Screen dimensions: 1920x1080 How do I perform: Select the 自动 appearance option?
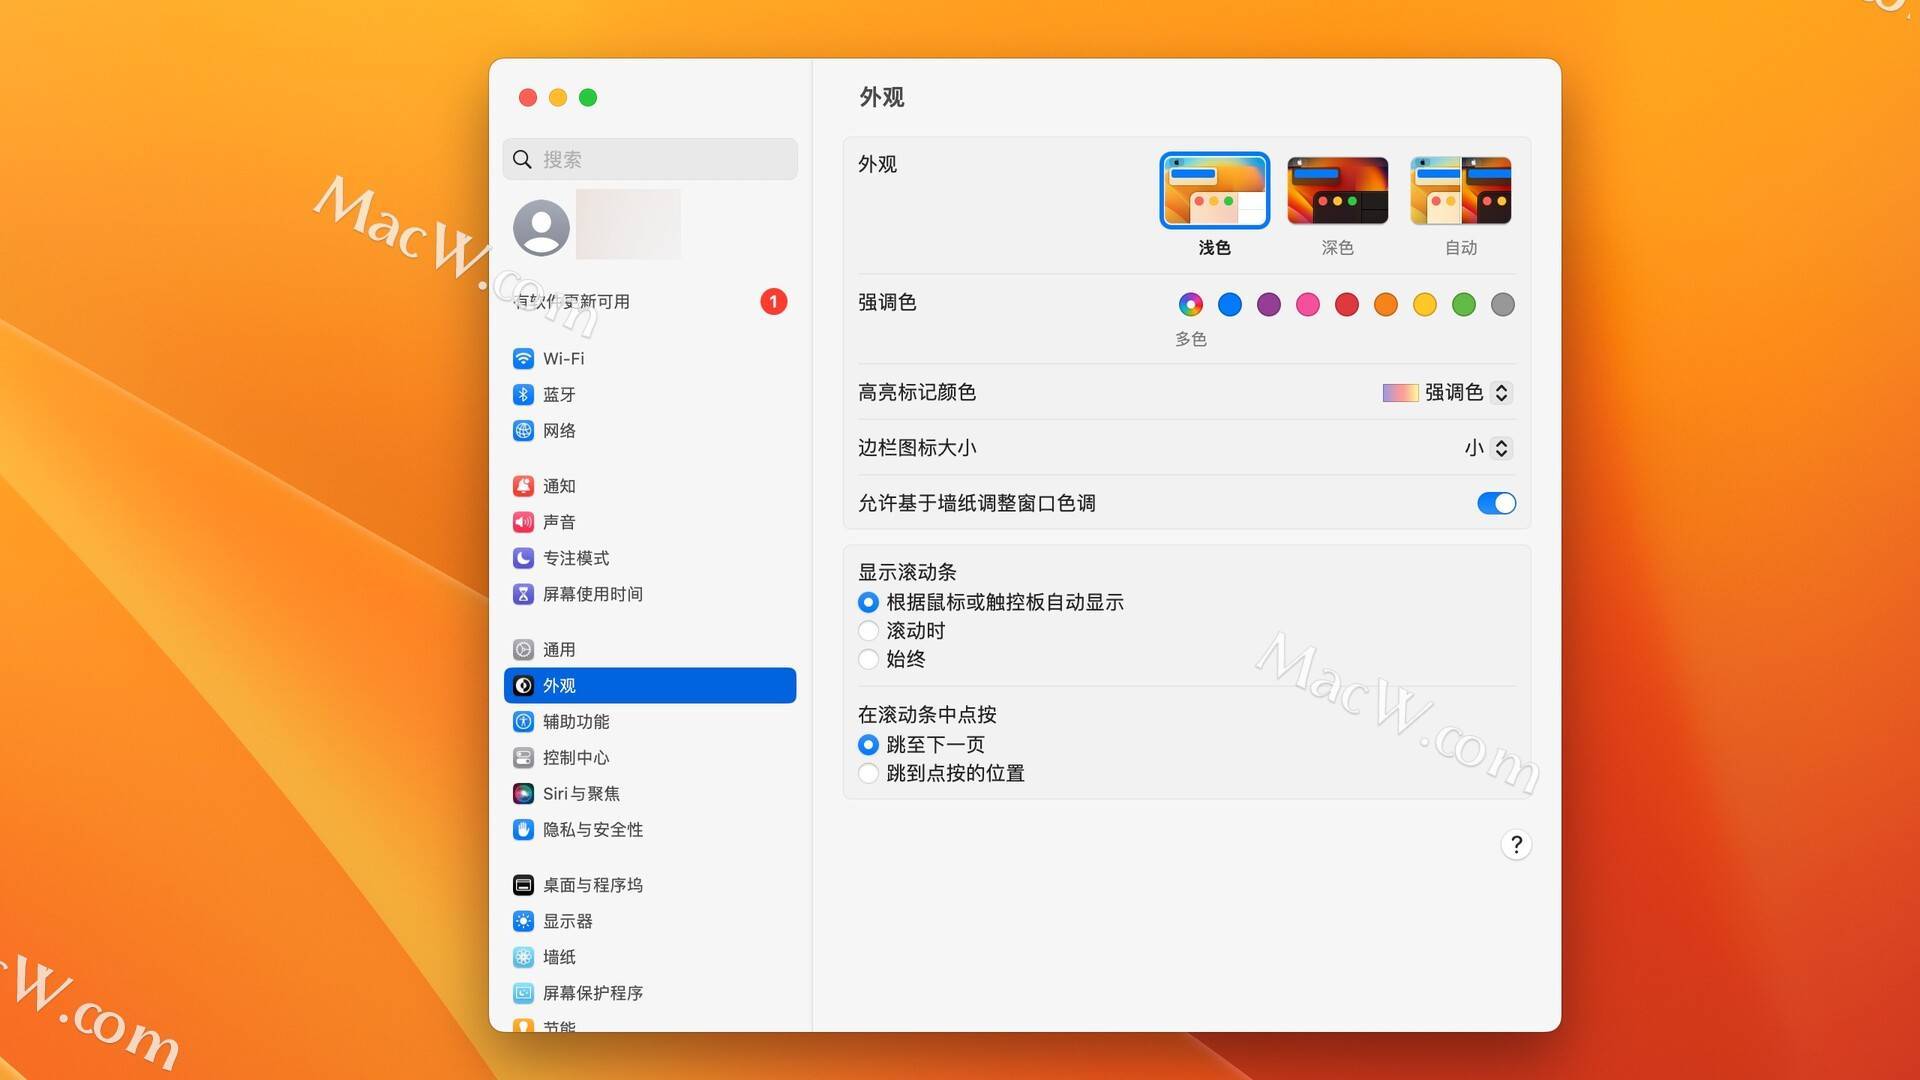pyautogui.click(x=1461, y=190)
